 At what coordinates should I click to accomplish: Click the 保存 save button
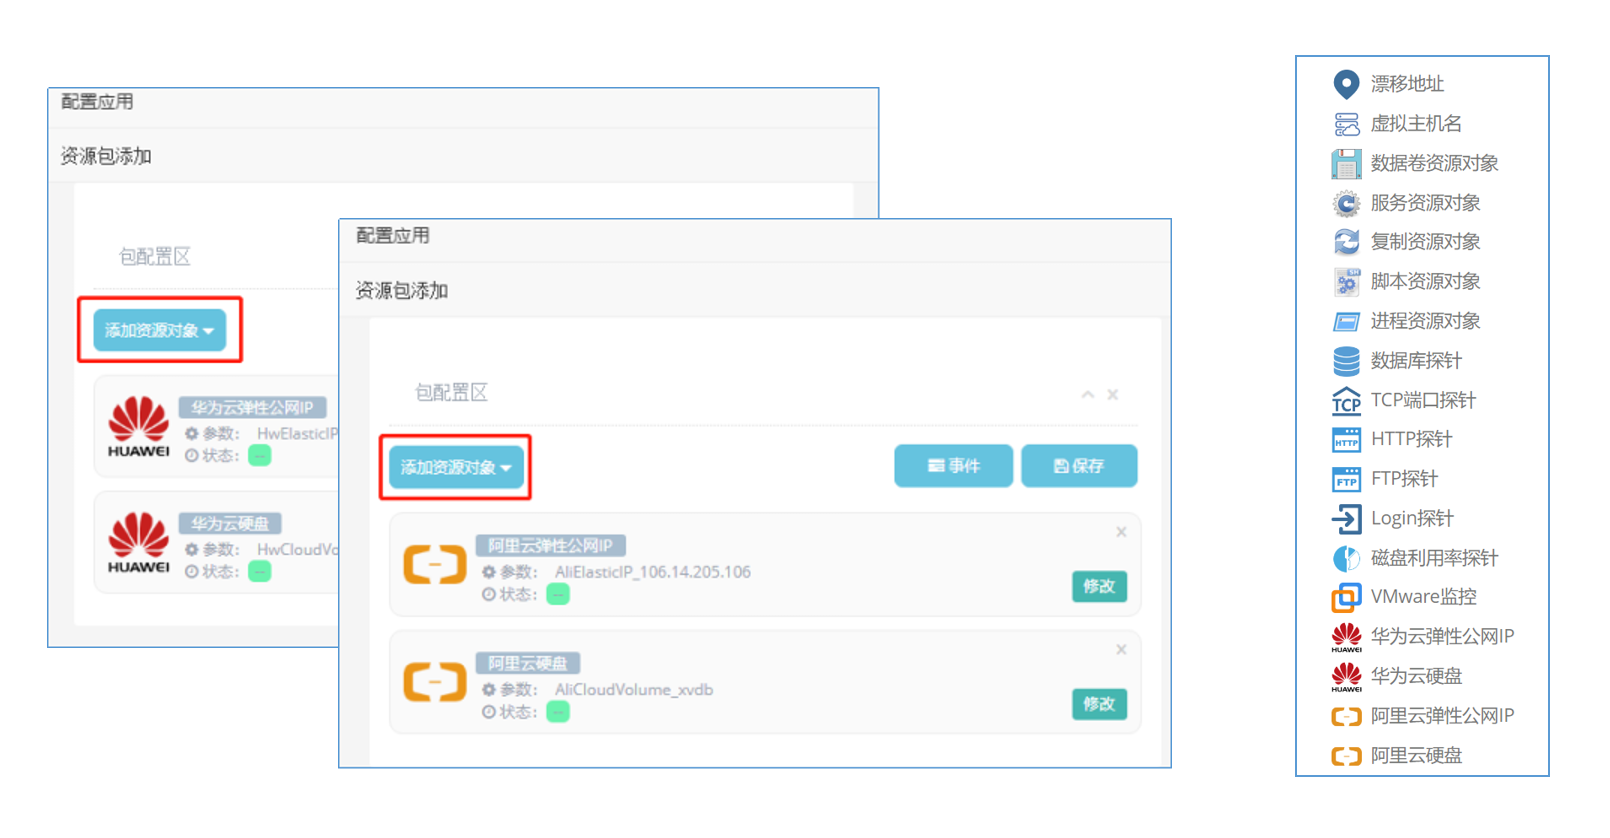1078,466
